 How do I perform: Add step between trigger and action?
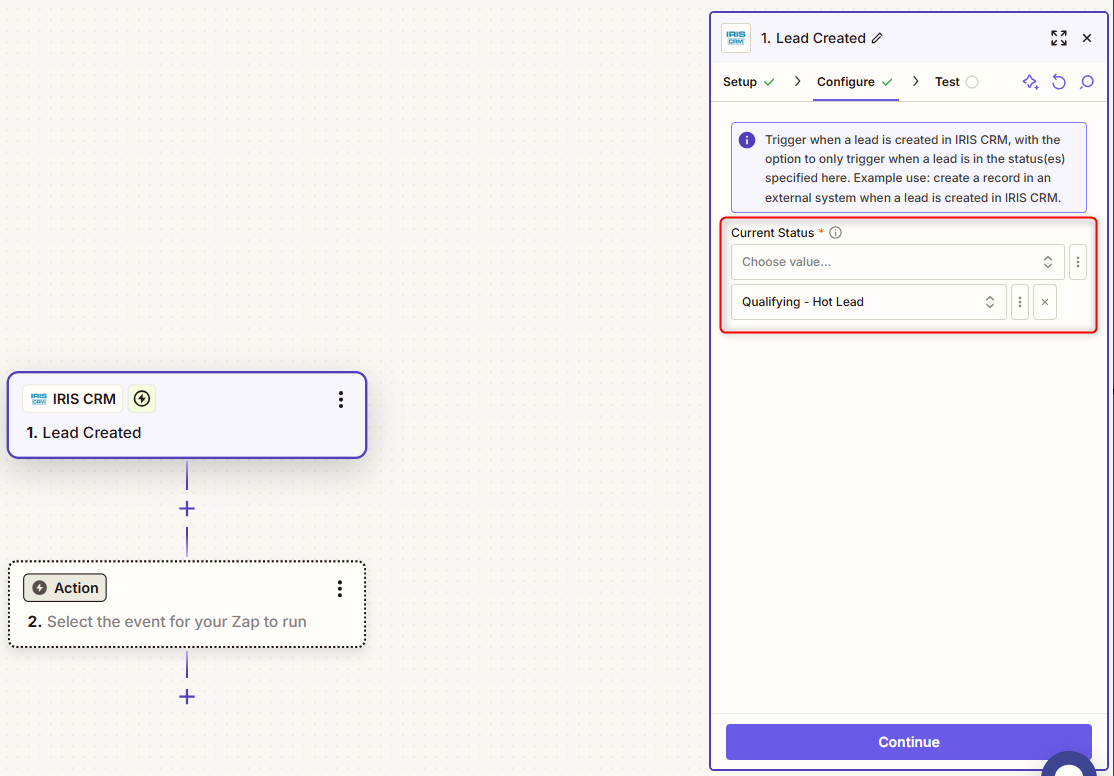pyautogui.click(x=187, y=509)
